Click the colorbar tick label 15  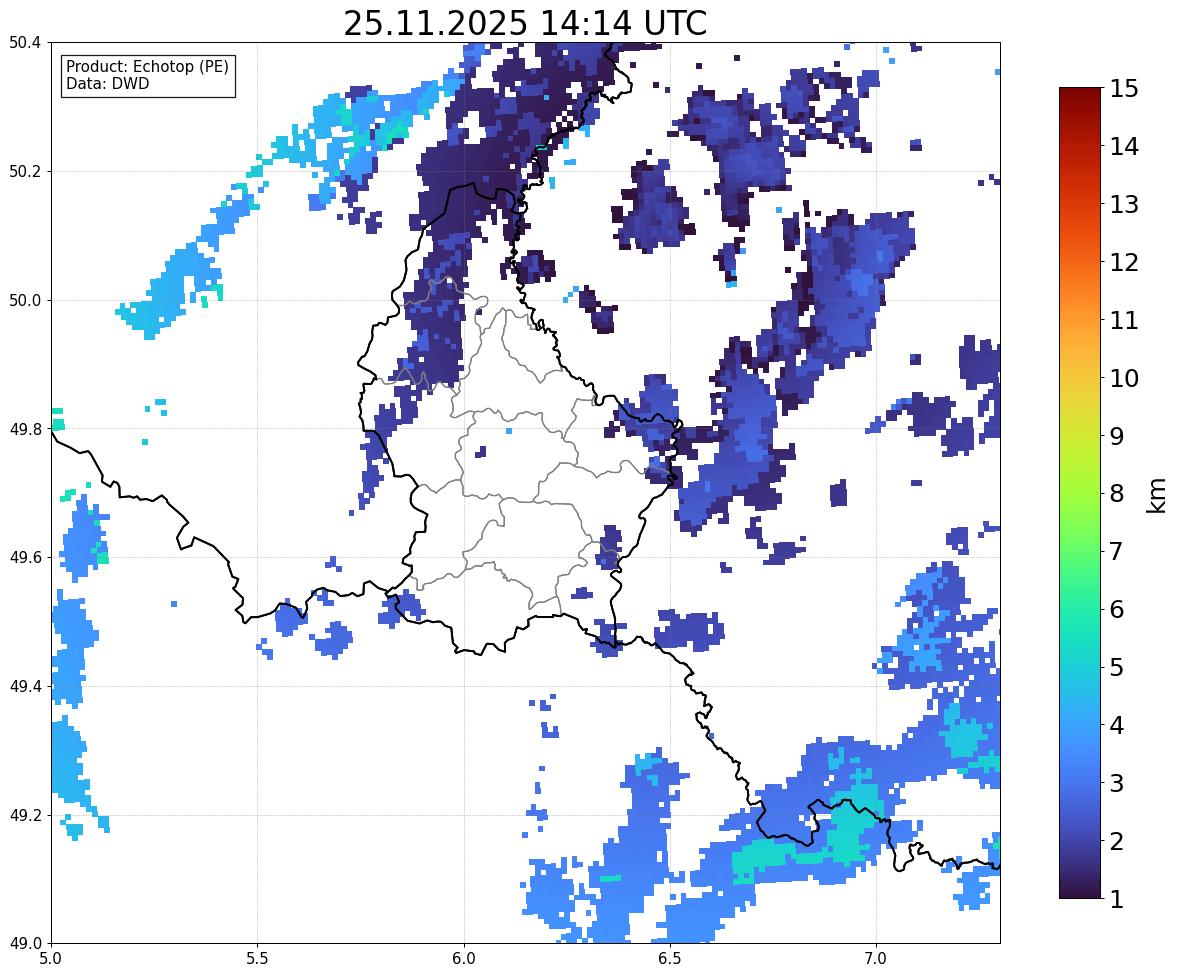(x=1124, y=89)
